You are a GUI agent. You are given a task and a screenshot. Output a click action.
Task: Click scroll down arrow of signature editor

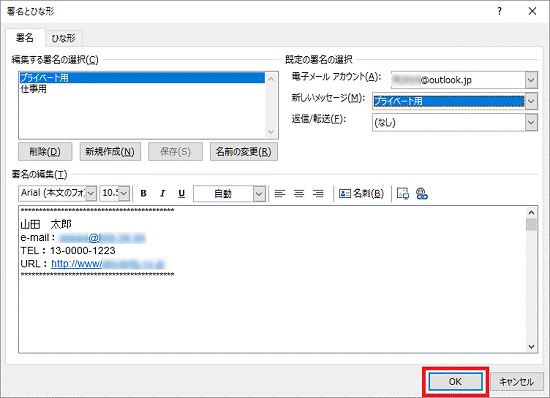click(x=531, y=346)
